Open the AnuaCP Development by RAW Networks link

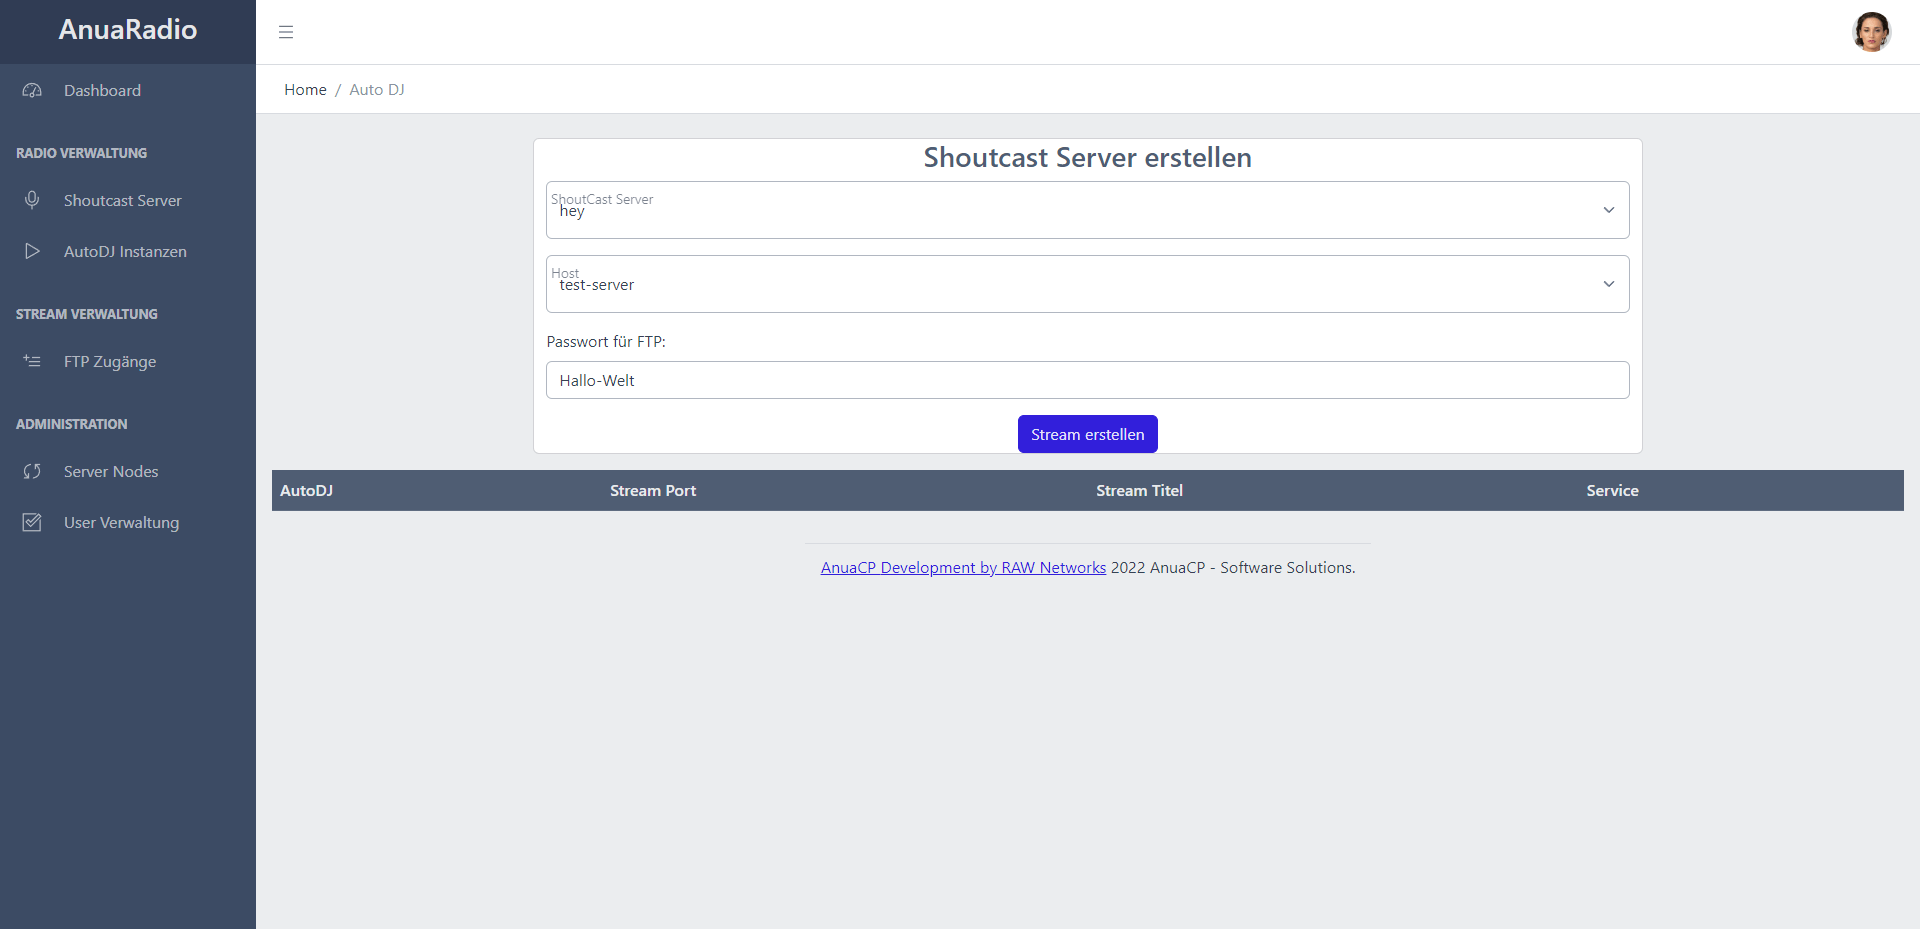(x=963, y=568)
